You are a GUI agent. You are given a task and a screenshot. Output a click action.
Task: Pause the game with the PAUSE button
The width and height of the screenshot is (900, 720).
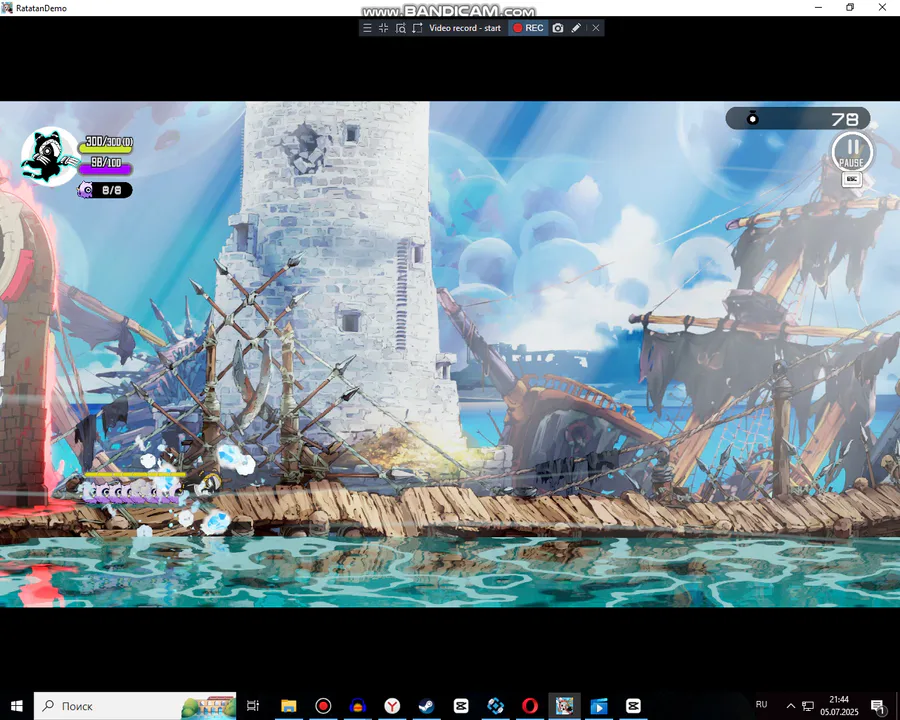pyautogui.click(x=852, y=152)
